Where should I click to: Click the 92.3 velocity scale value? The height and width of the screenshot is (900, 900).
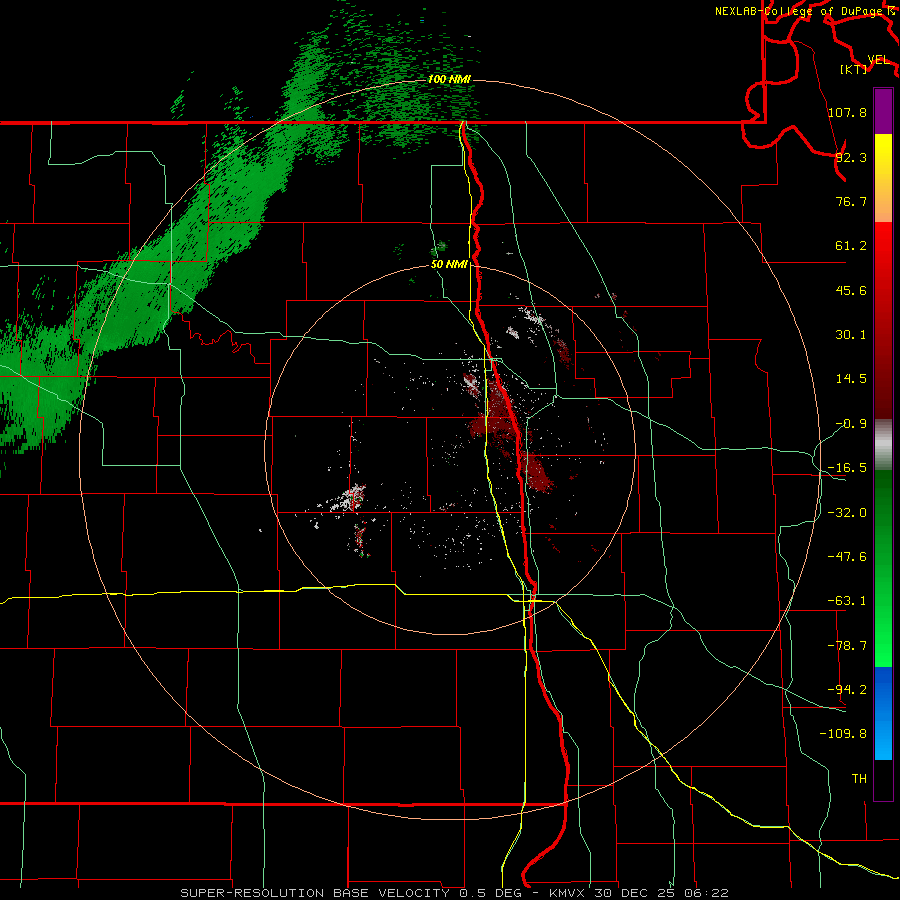click(851, 157)
